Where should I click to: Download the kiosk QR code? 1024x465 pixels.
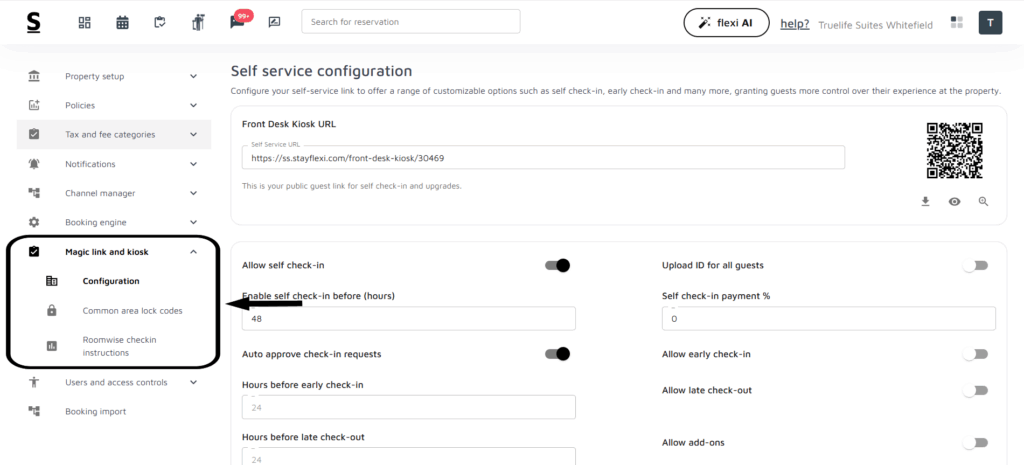(925, 201)
